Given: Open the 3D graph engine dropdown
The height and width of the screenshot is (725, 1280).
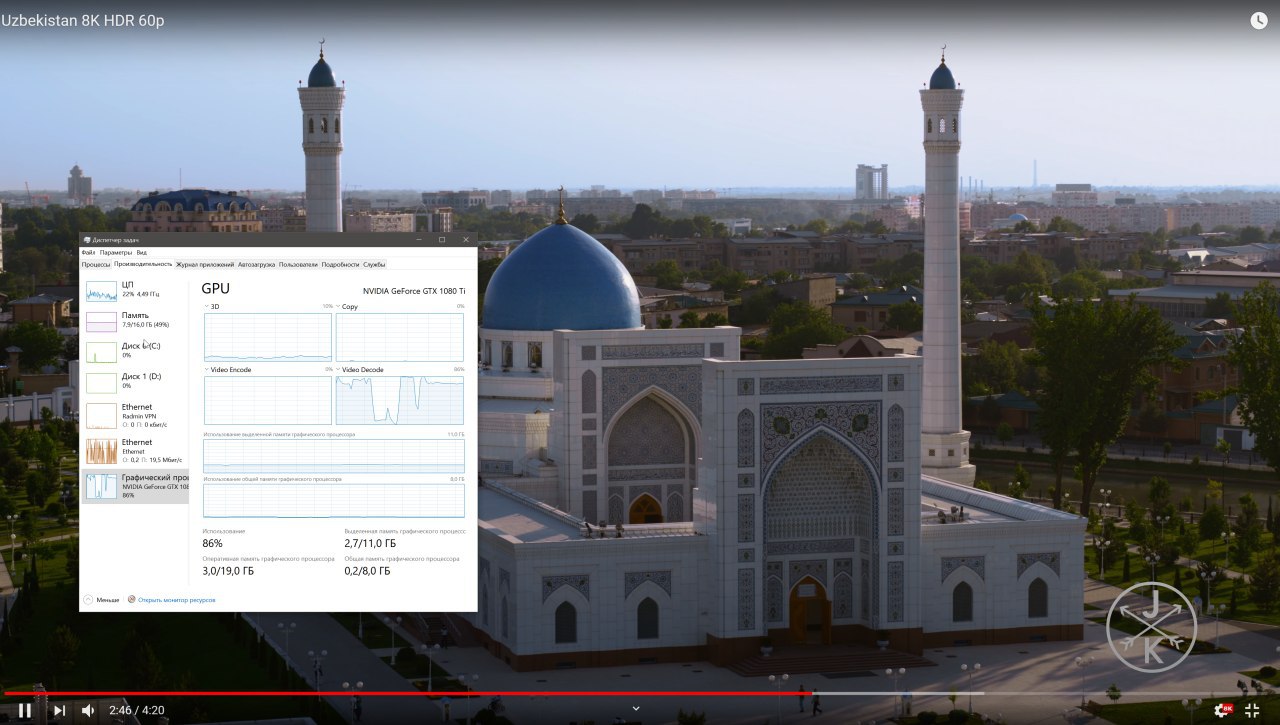Looking at the screenshot, I should (208, 306).
